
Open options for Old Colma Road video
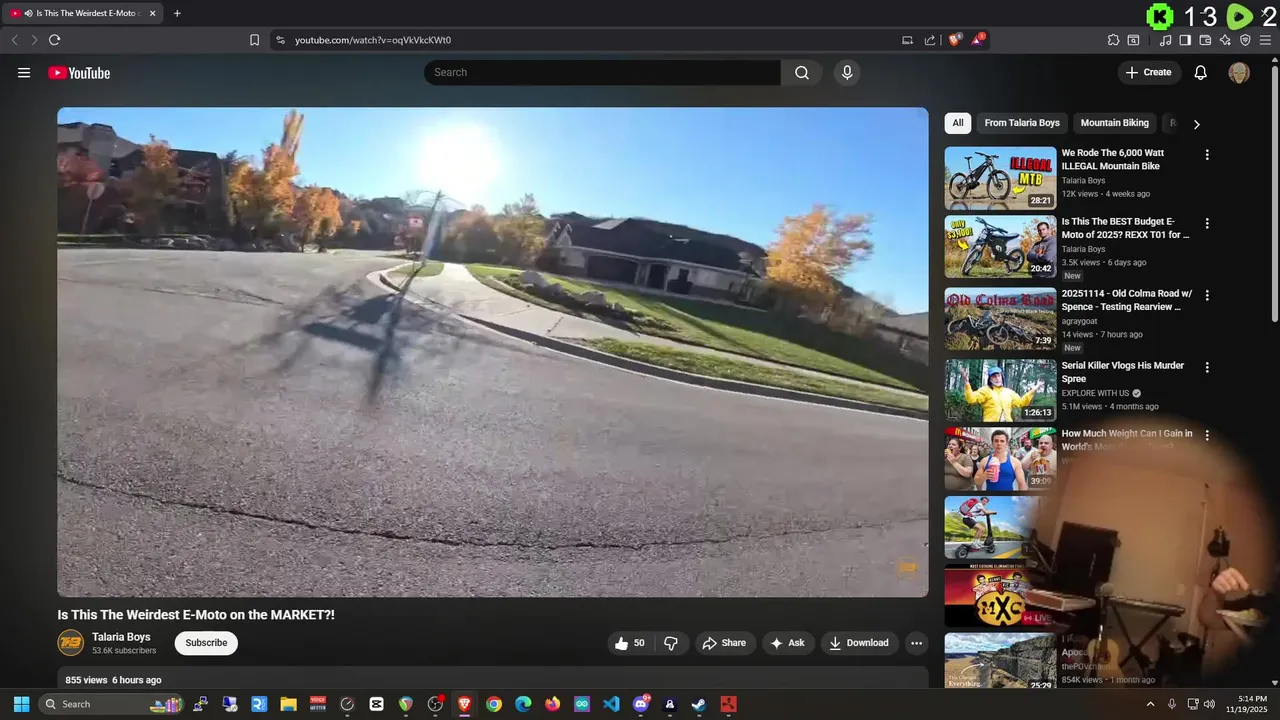click(1207, 295)
